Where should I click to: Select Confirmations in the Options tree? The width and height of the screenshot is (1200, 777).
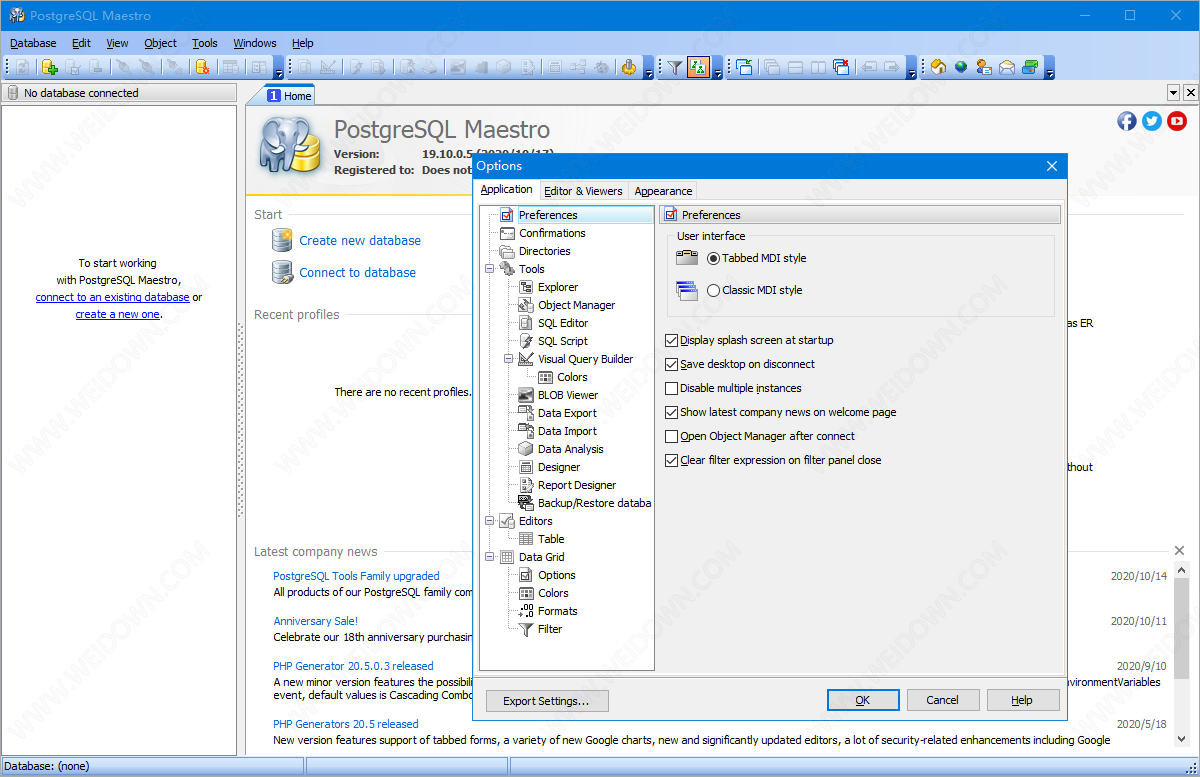(552, 233)
